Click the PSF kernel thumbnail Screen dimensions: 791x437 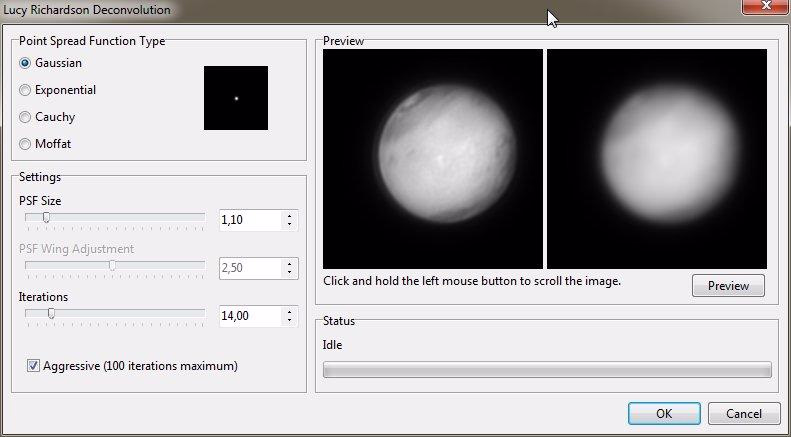coord(236,98)
